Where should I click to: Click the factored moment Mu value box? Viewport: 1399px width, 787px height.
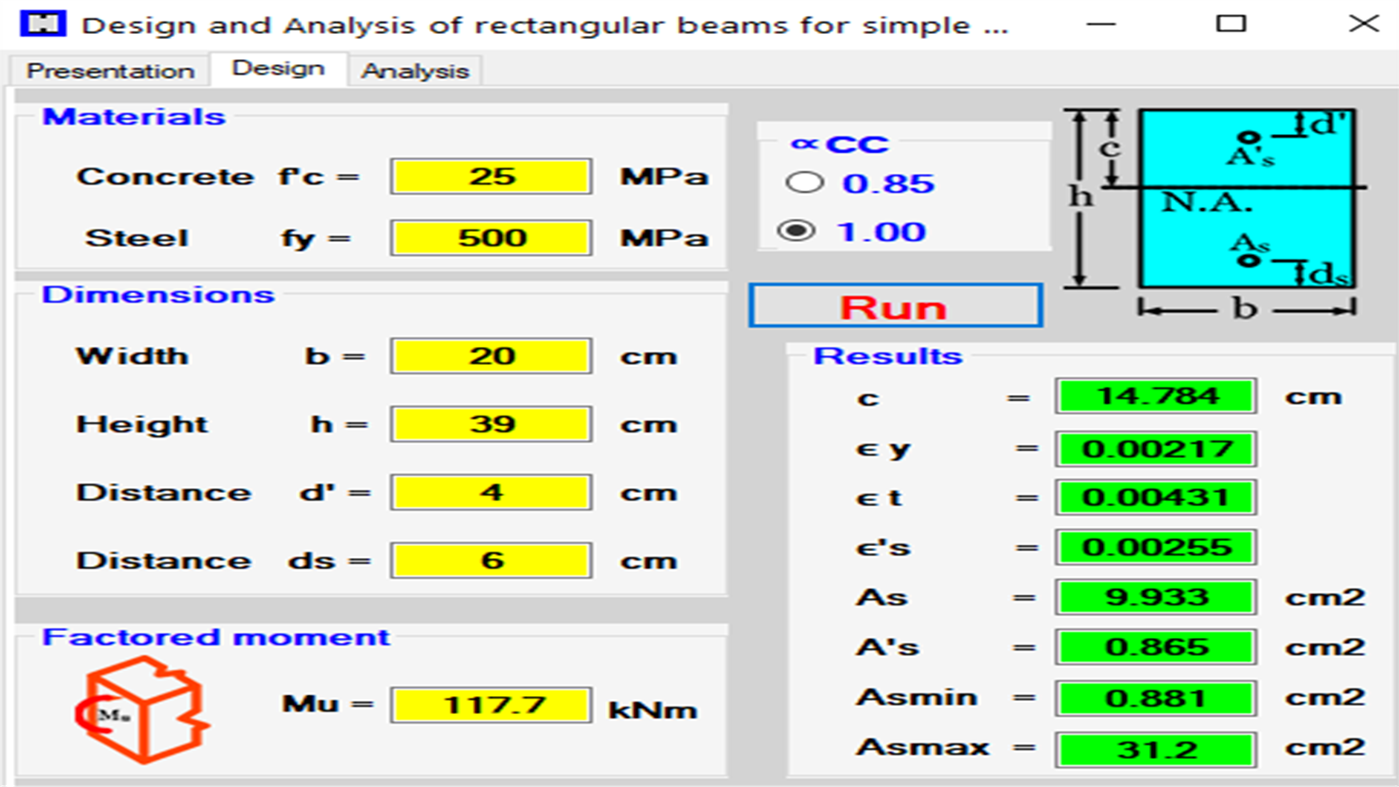point(491,706)
